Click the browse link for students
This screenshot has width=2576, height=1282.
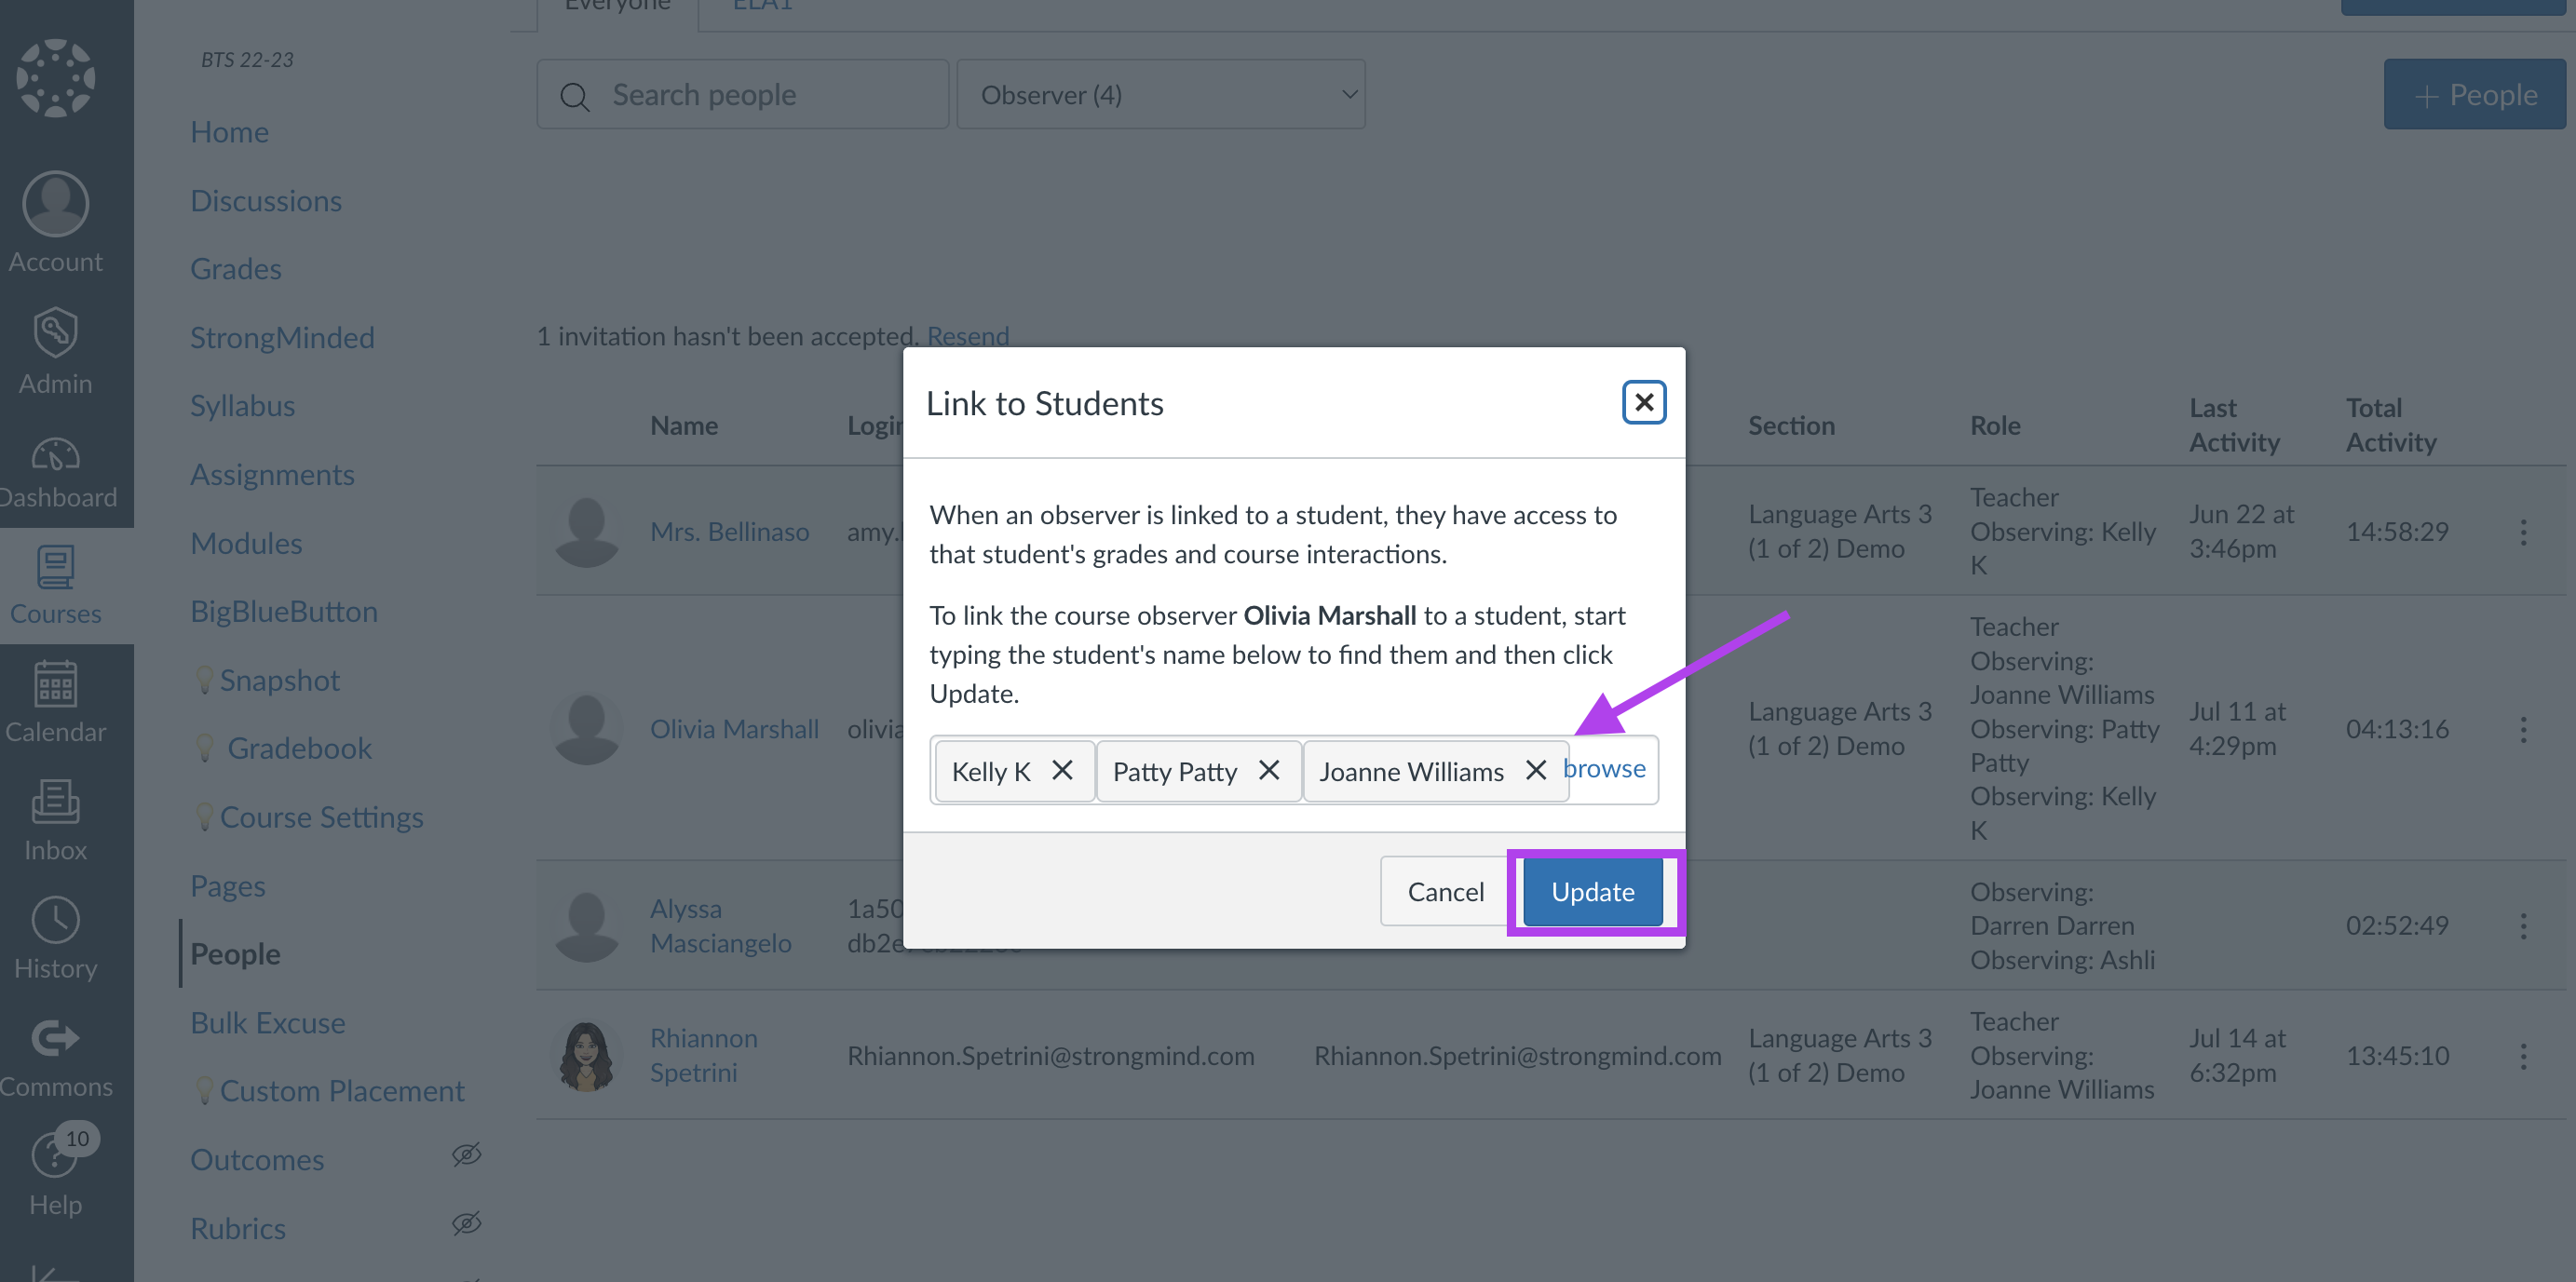pyautogui.click(x=1605, y=768)
